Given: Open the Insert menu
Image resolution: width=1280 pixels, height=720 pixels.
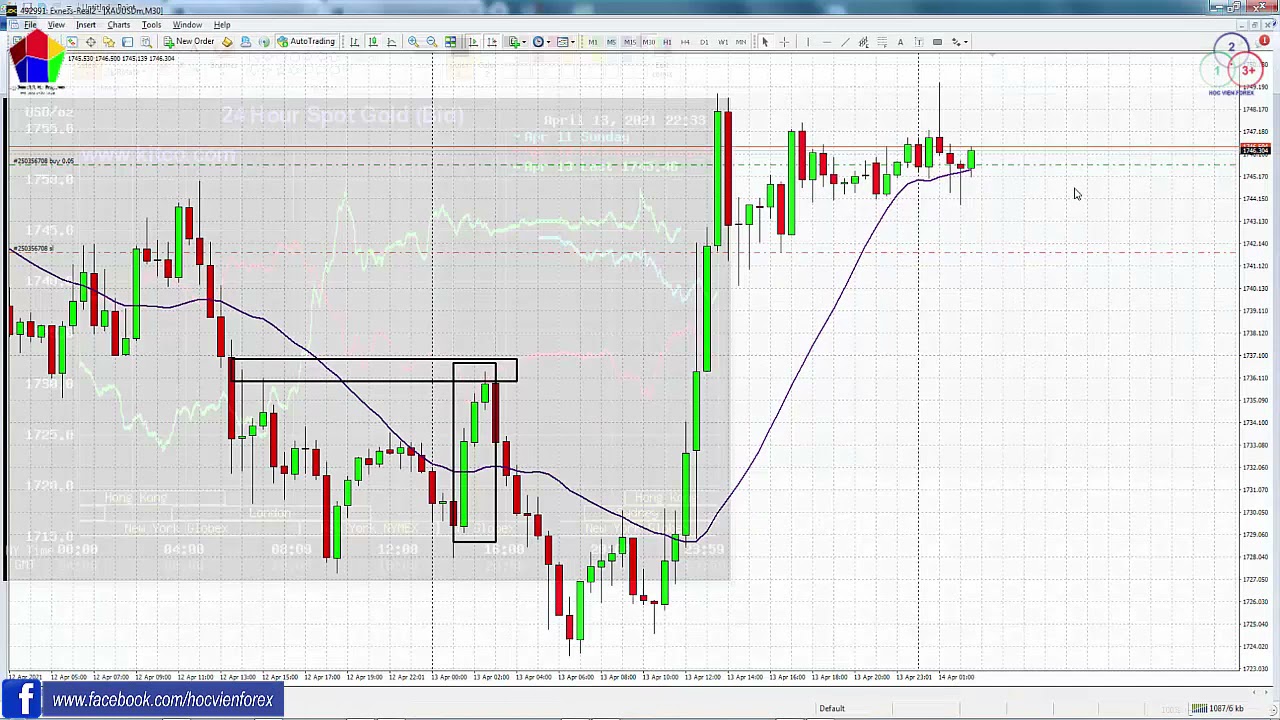Looking at the screenshot, I should (86, 25).
